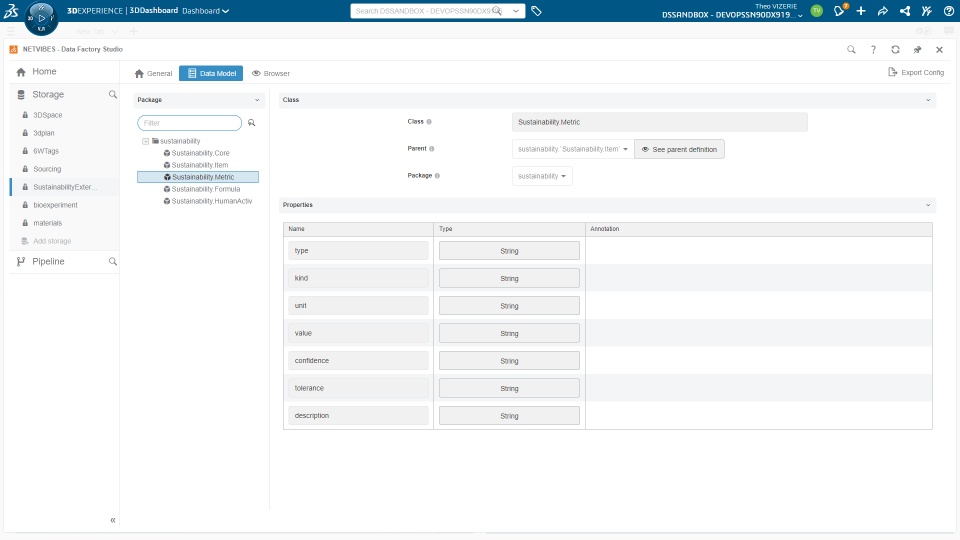The height and width of the screenshot is (540, 960).
Task: Click Export Config link
Action: point(916,72)
